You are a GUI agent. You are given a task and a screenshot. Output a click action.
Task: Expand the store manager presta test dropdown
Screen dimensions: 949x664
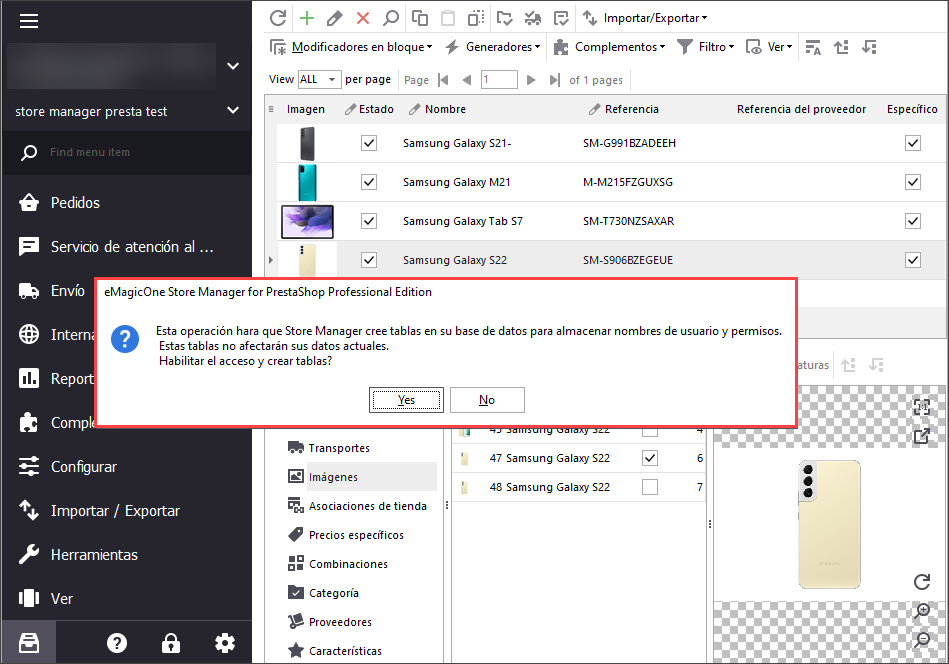(x=233, y=110)
